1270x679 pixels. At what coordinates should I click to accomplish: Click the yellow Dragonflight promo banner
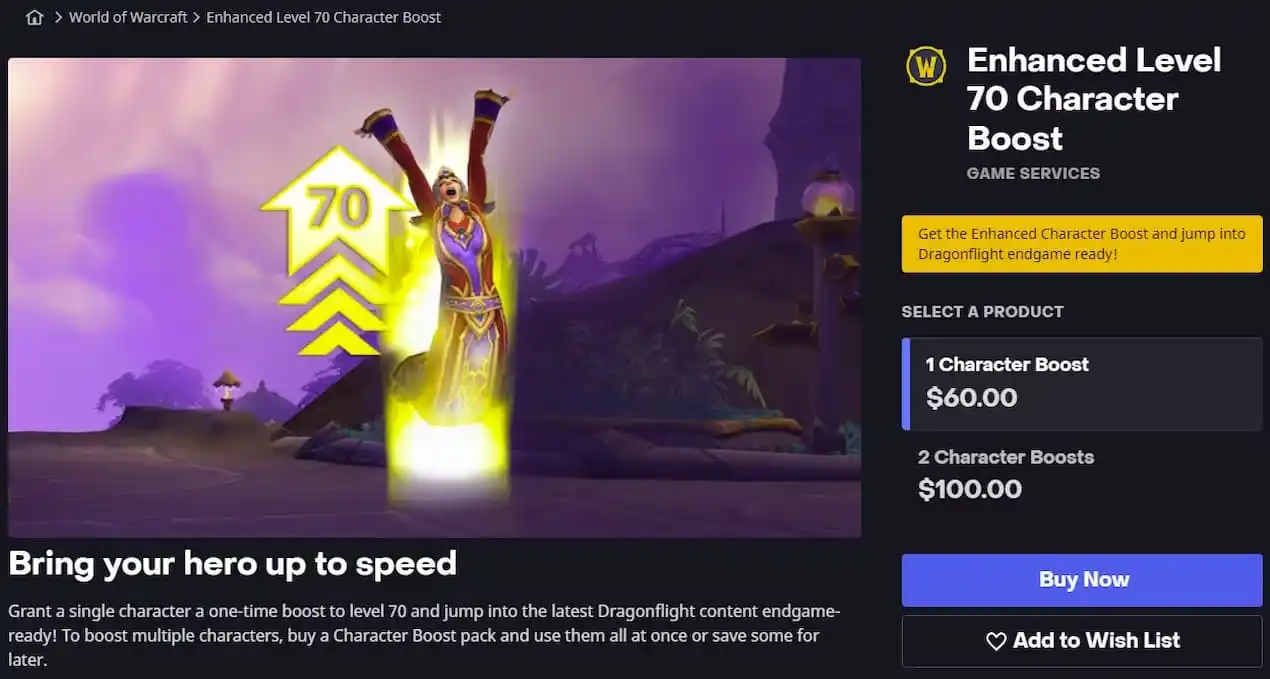[1082, 244]
